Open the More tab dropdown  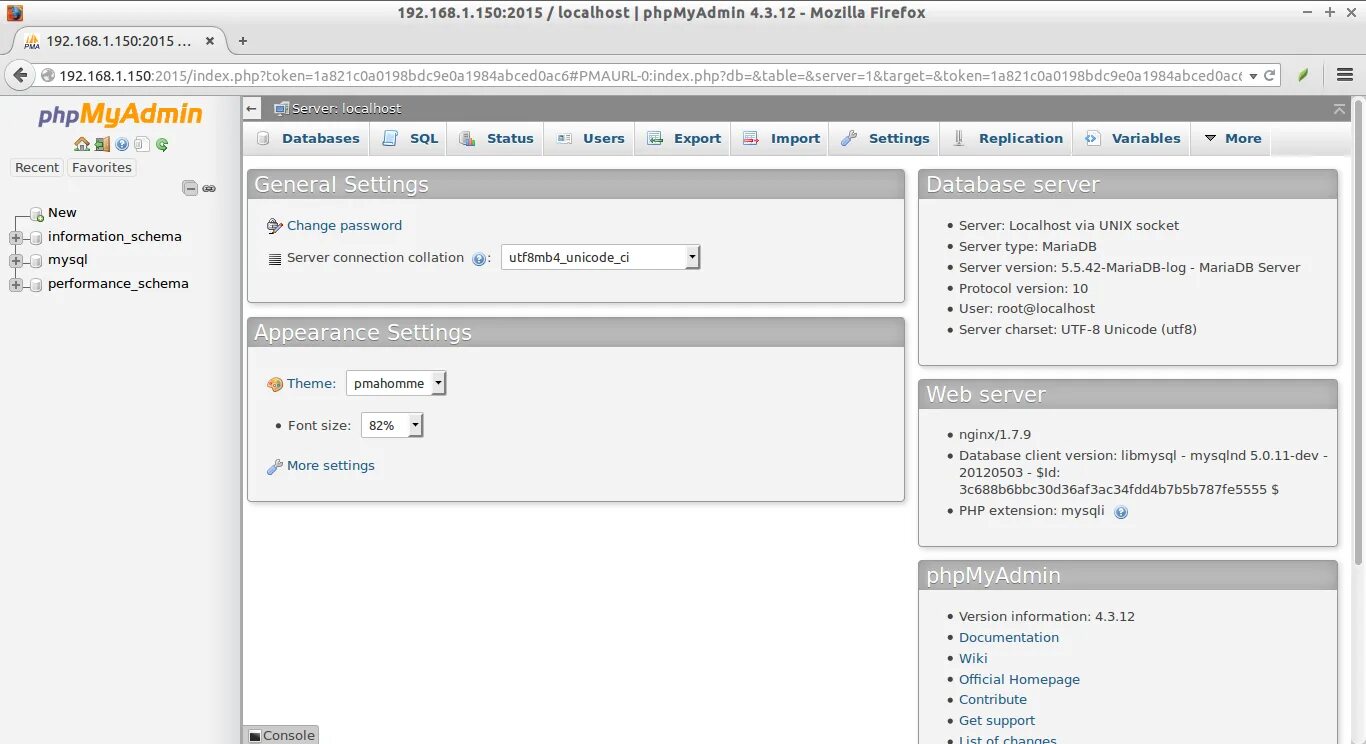tap(1232, 139)
